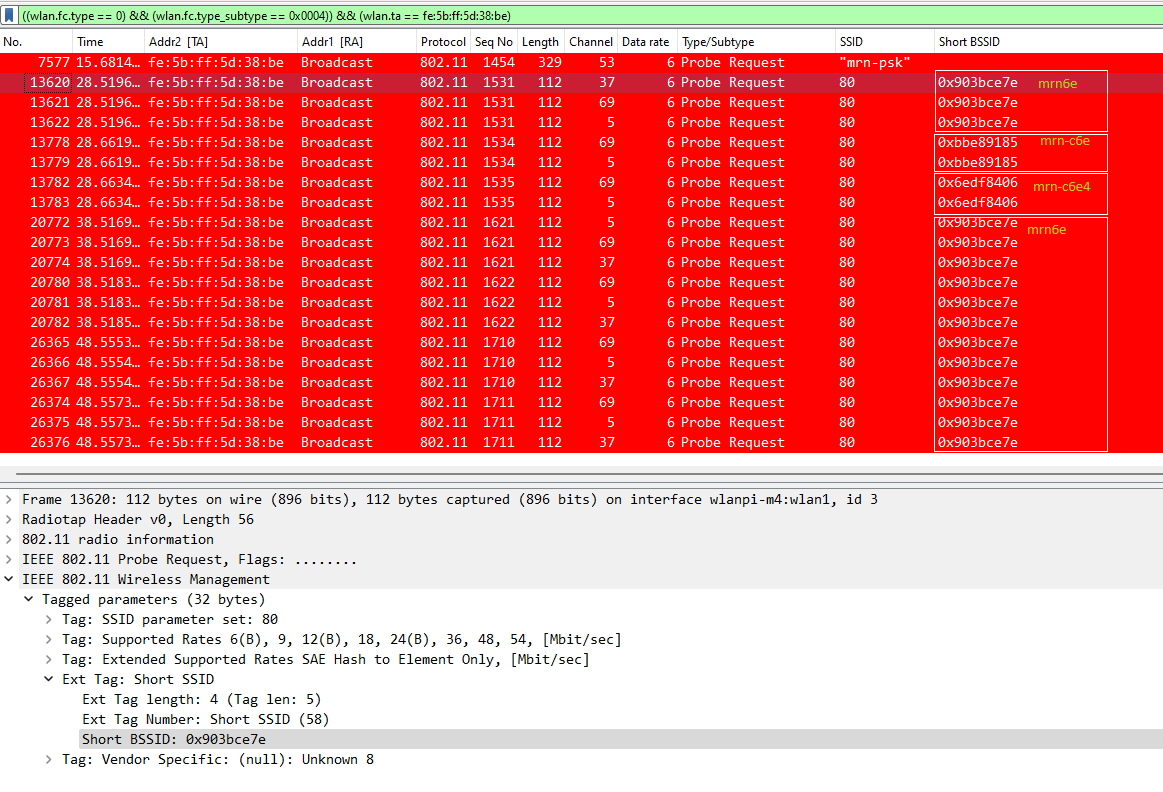Select the Ext Tag Number: Short SSID (58) field

[x=205, y=719]
